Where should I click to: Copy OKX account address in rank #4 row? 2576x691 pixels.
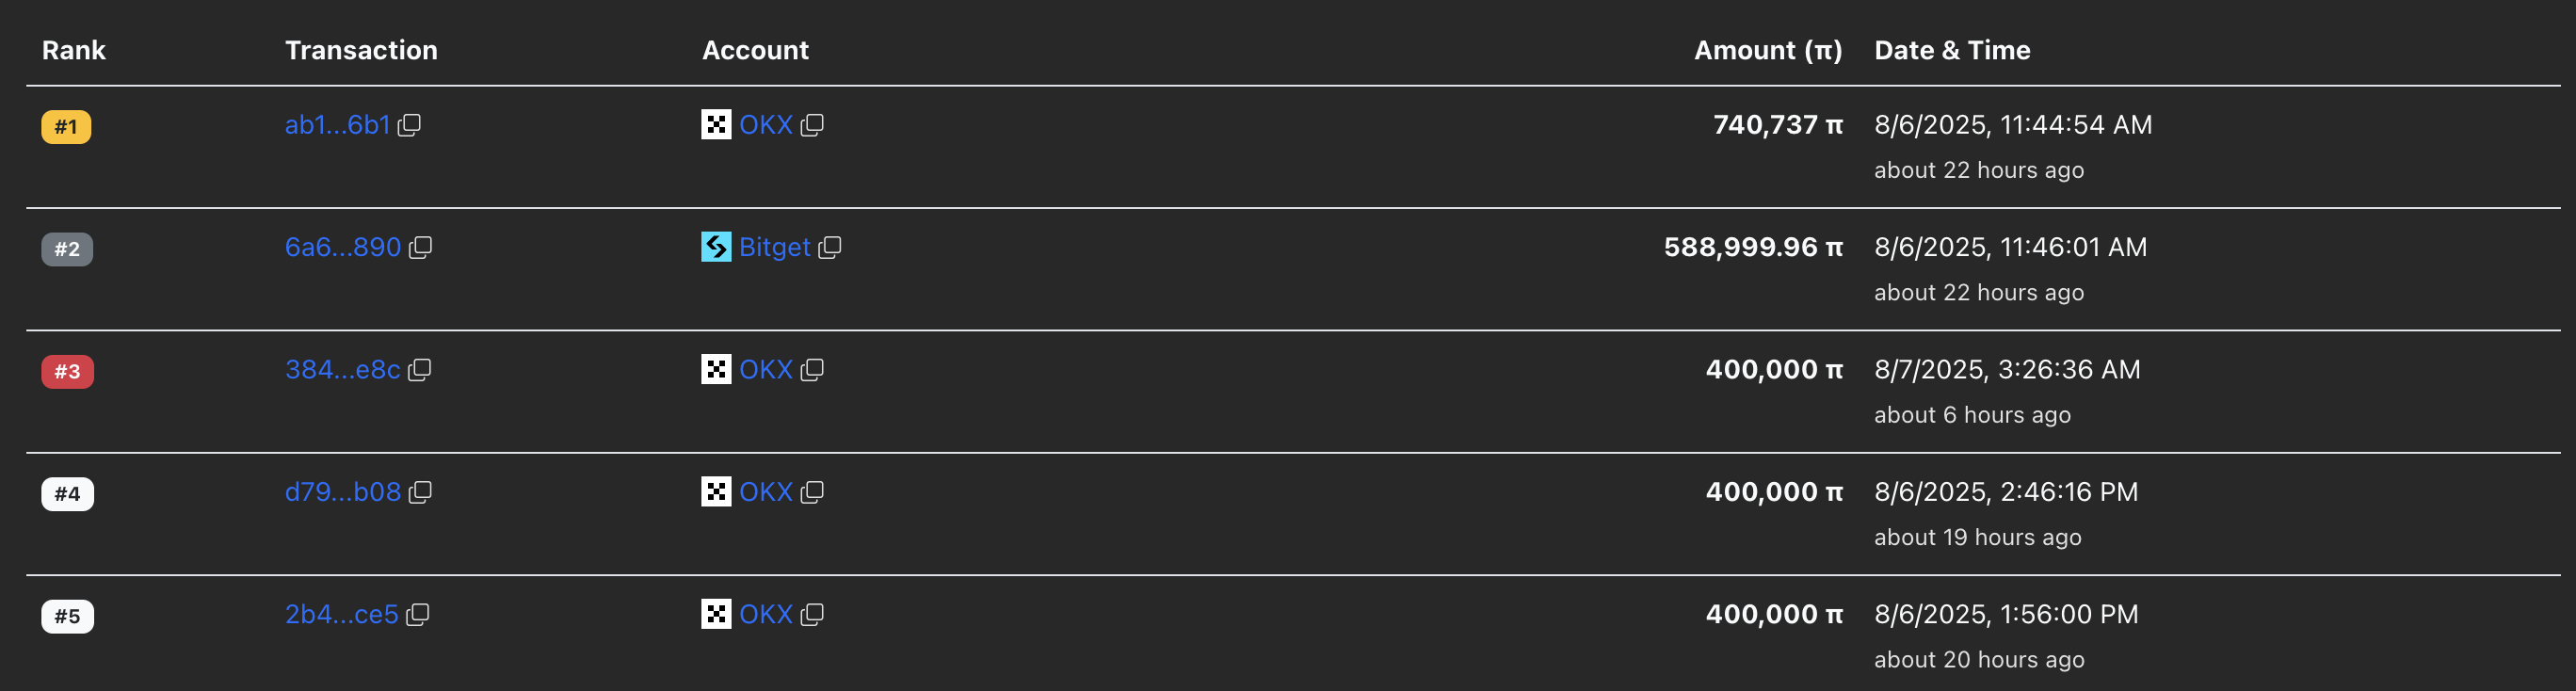pos(812,492)
